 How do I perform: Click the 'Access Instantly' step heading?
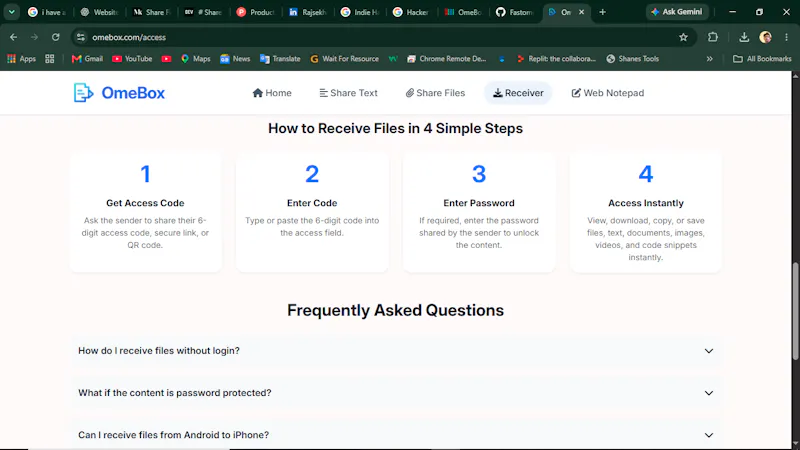pos(645,203)
